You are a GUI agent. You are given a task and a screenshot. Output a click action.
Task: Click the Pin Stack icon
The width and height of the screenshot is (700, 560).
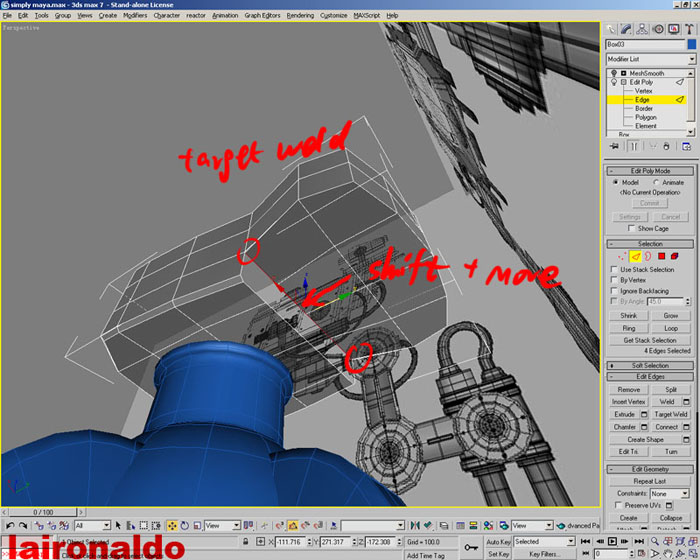point(612,145)
